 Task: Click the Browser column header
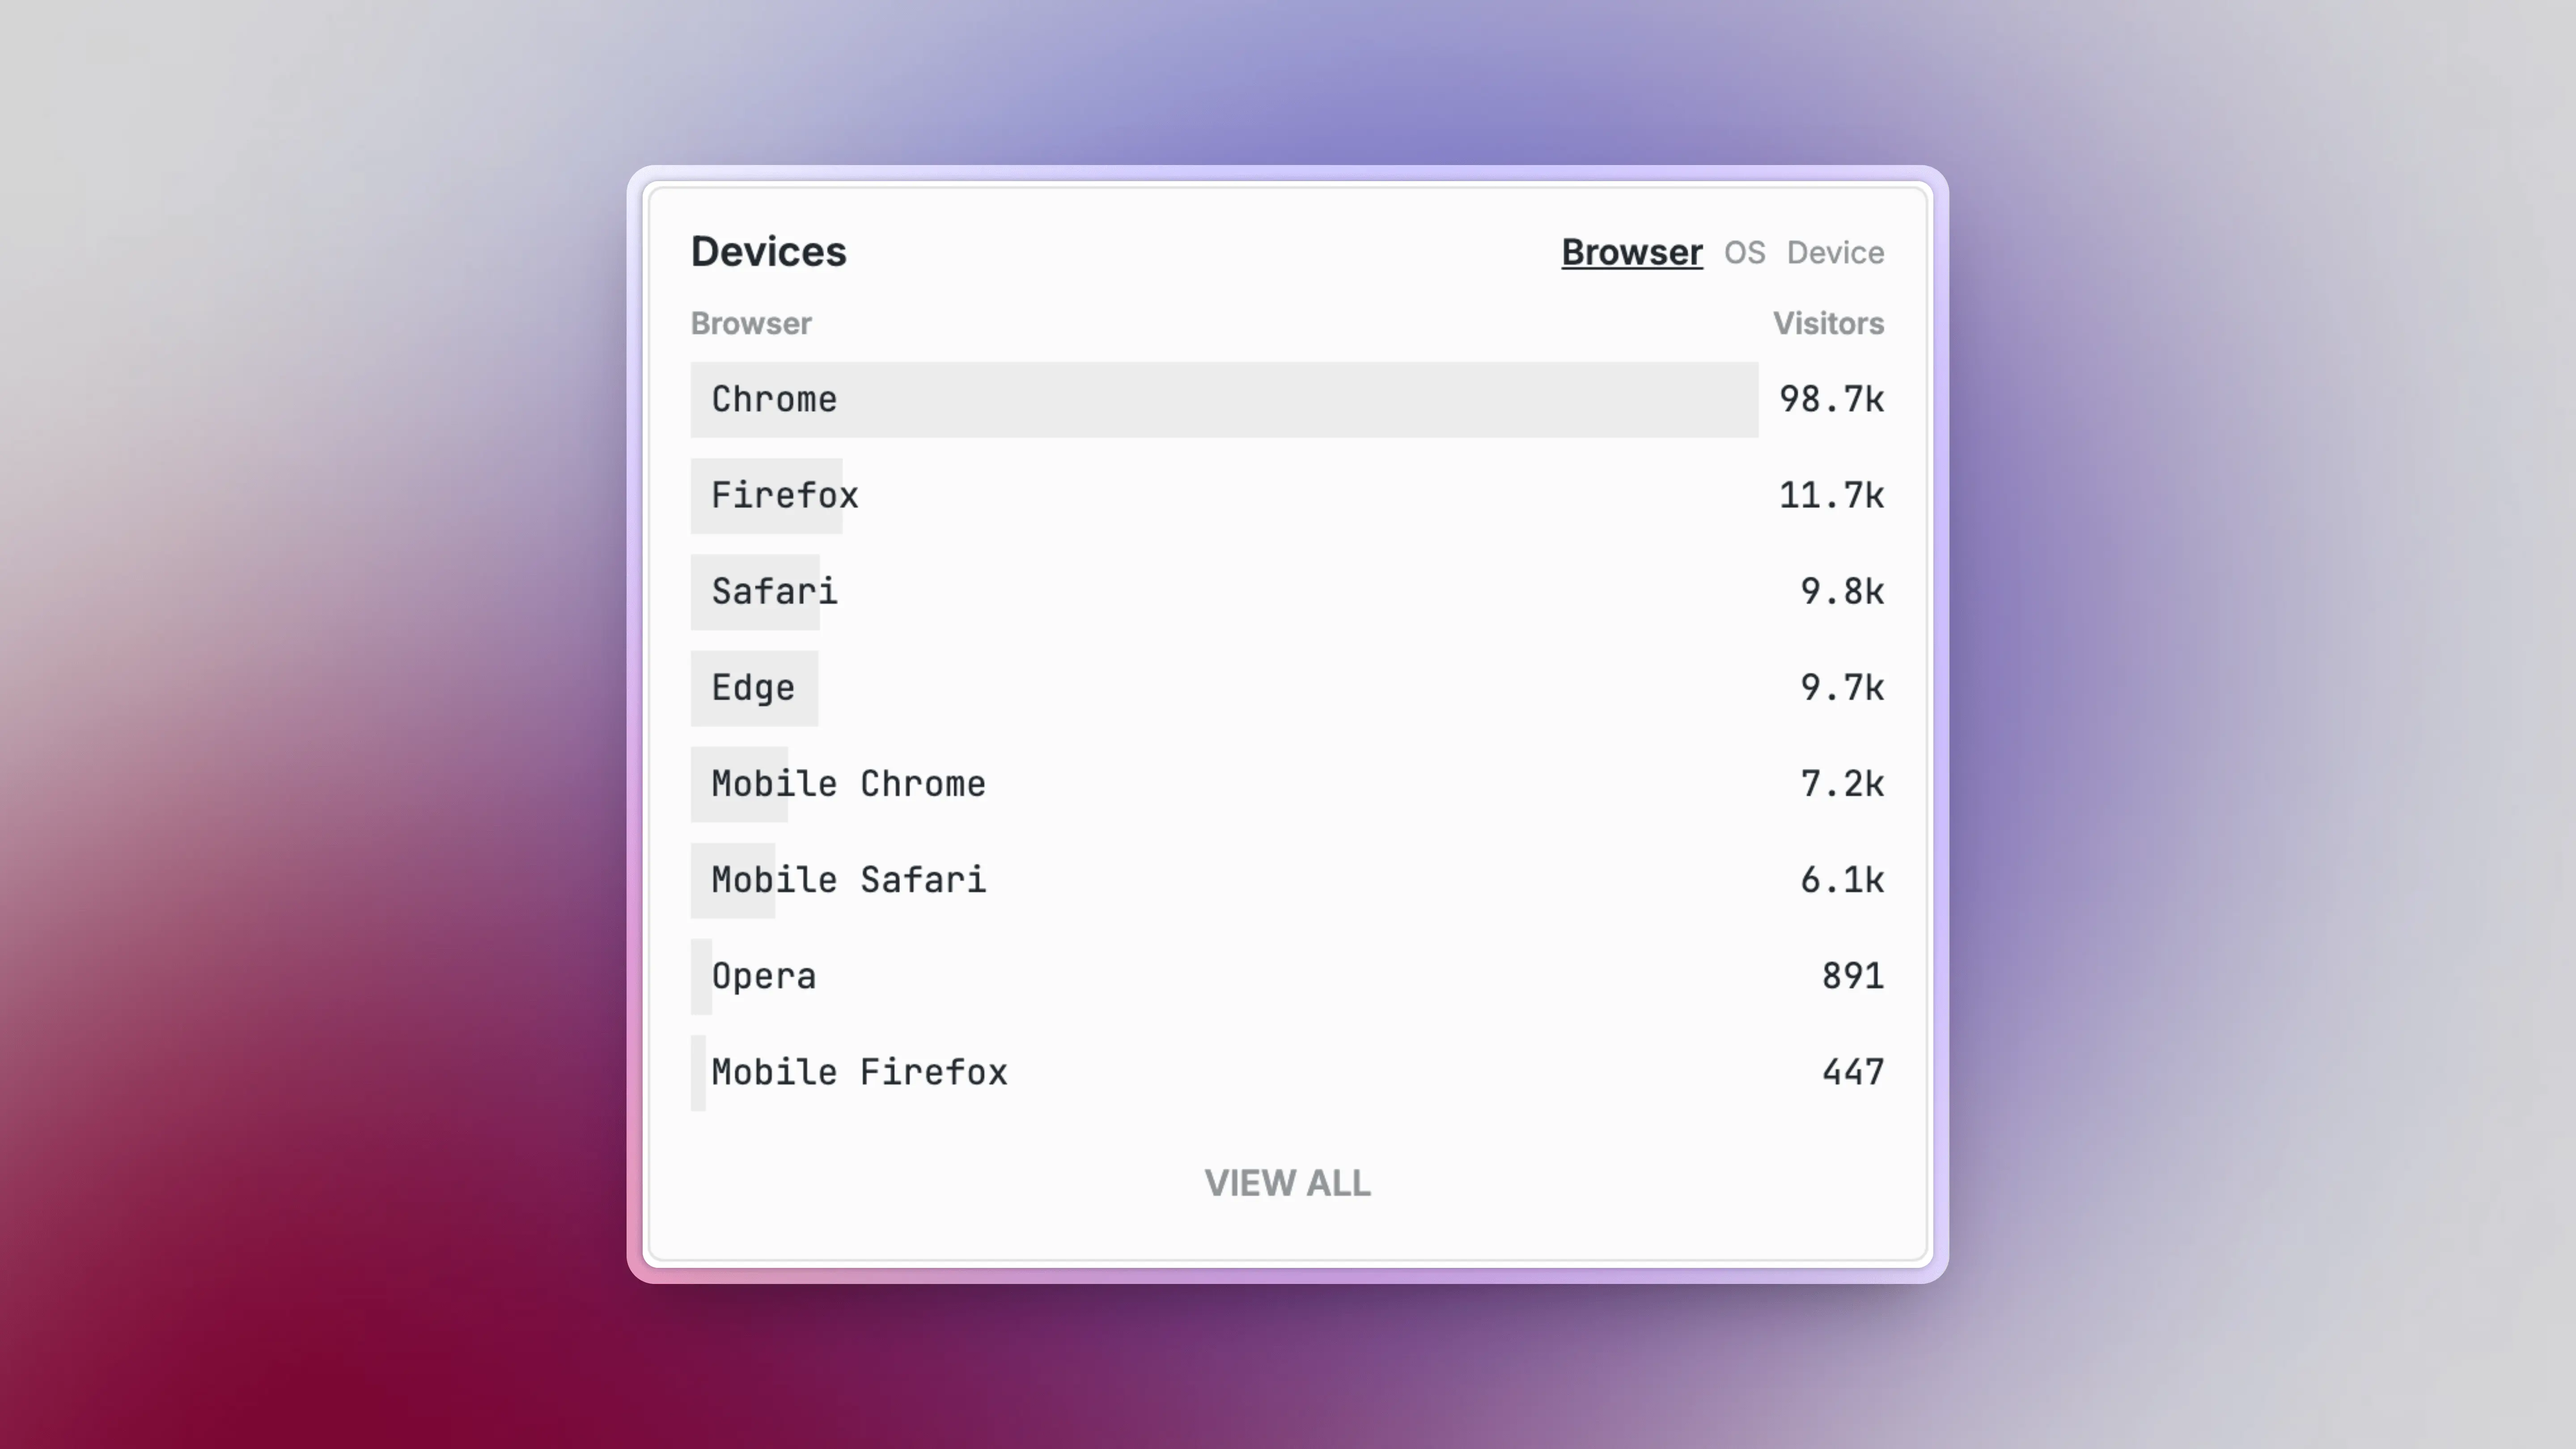(x=751, y=323)
